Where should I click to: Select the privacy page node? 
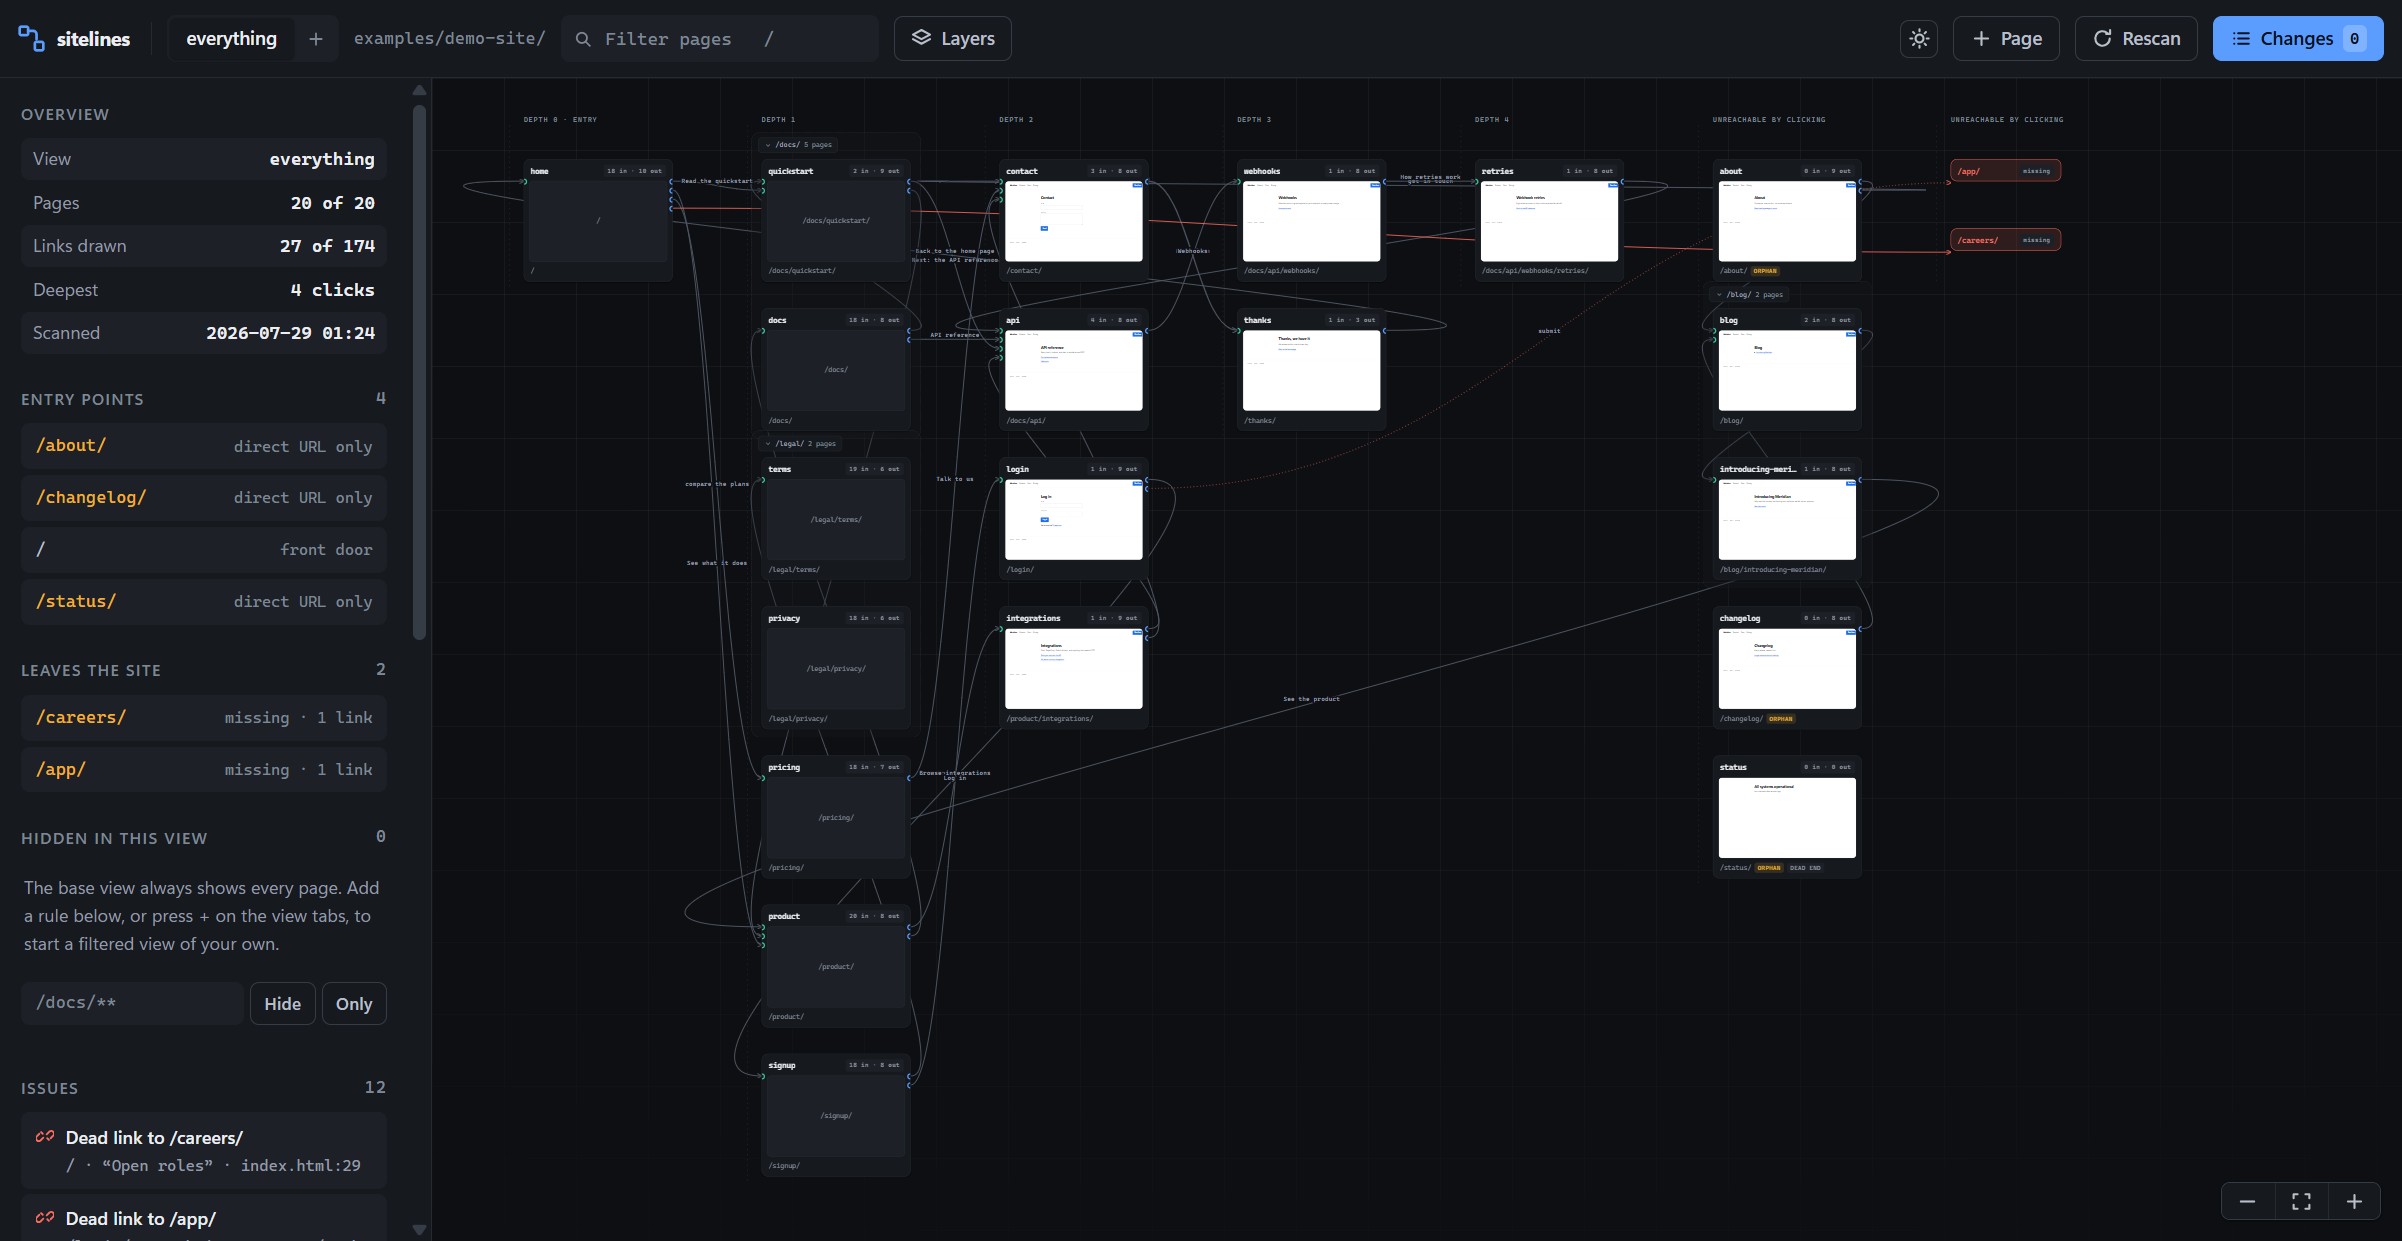(x=836, y=668)
